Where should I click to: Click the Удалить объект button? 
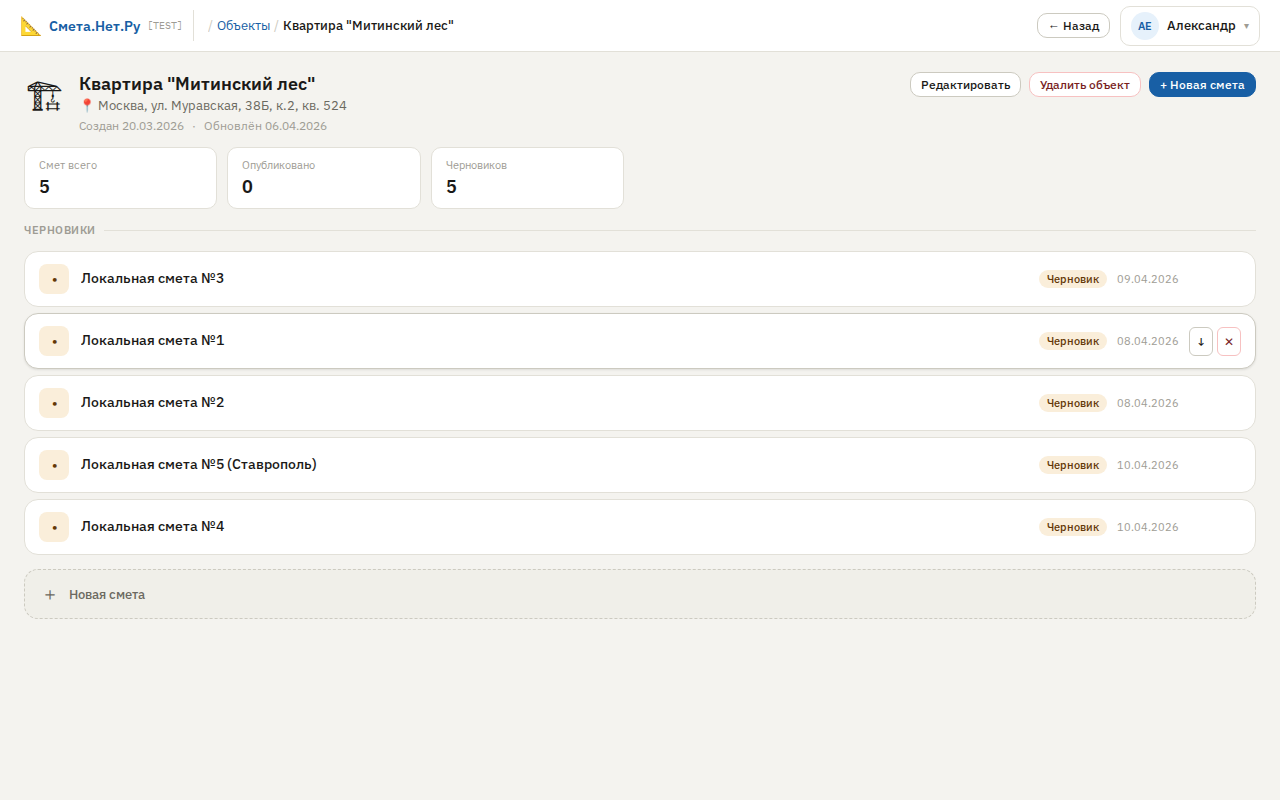pyautogui.click(x=1084, y=85)
